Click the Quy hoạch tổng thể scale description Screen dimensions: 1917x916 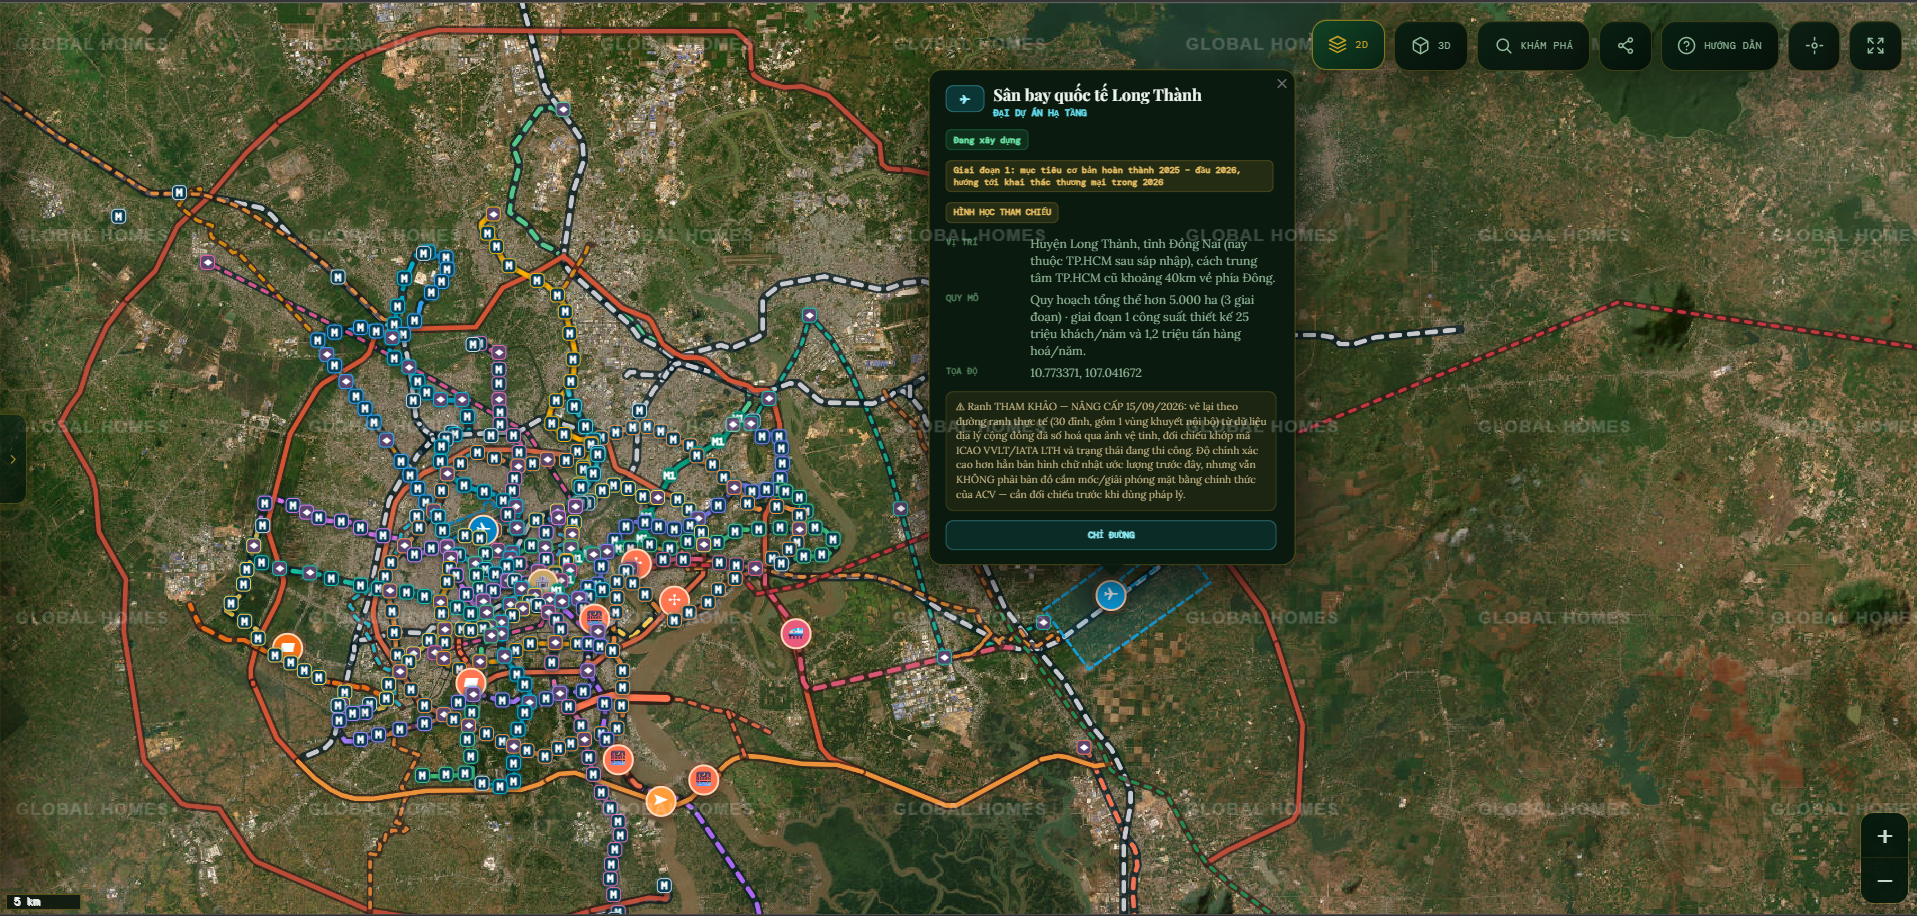click(x=1142, y=325)
